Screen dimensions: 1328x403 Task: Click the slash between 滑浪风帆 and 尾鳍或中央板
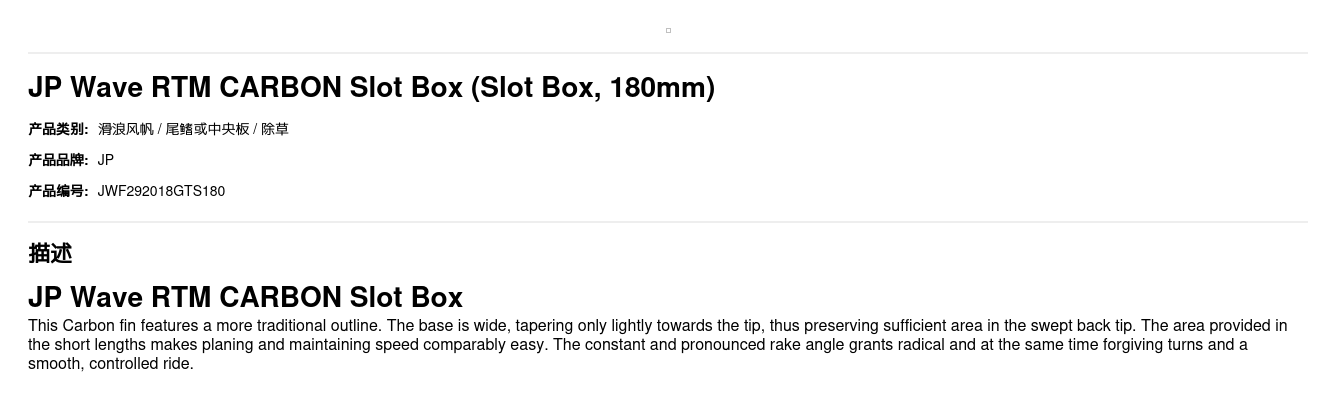[x=160, y=129]
